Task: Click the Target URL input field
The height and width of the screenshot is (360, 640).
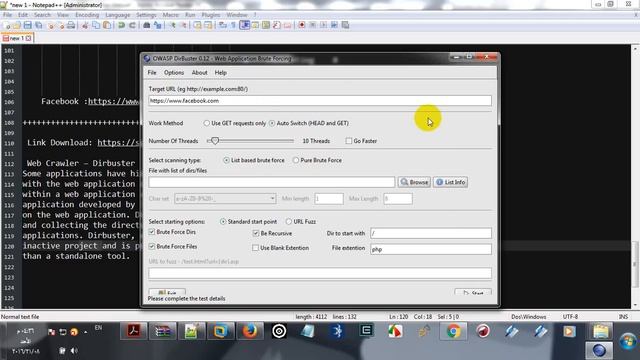Action: click(x=320, y=101)
